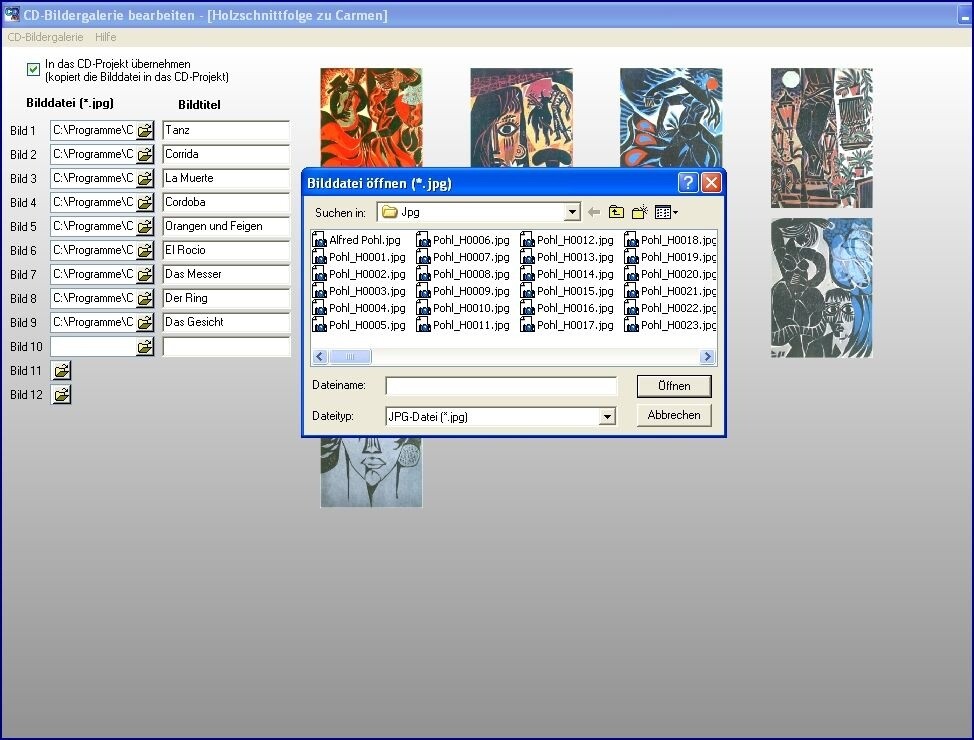
Task: Open the Hilfe menu
Action: (x=106, y=37)
